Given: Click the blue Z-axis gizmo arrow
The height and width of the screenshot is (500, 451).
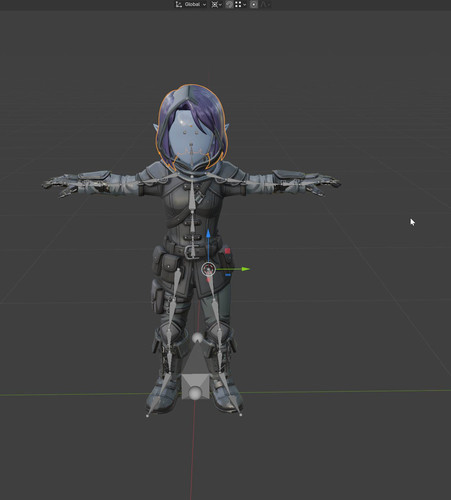Looking at the screenshot, I should 208,233.
